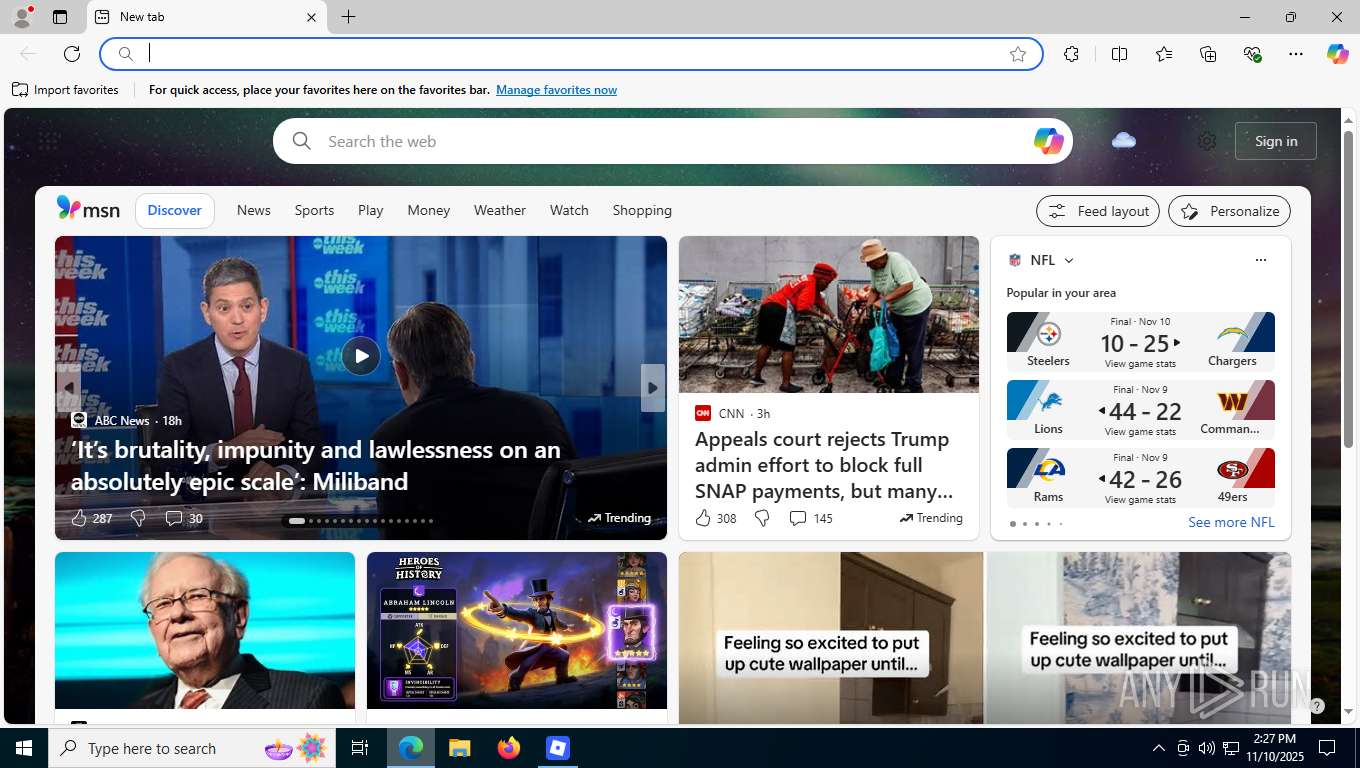Open the notification center icon

tap(1327, 748)
